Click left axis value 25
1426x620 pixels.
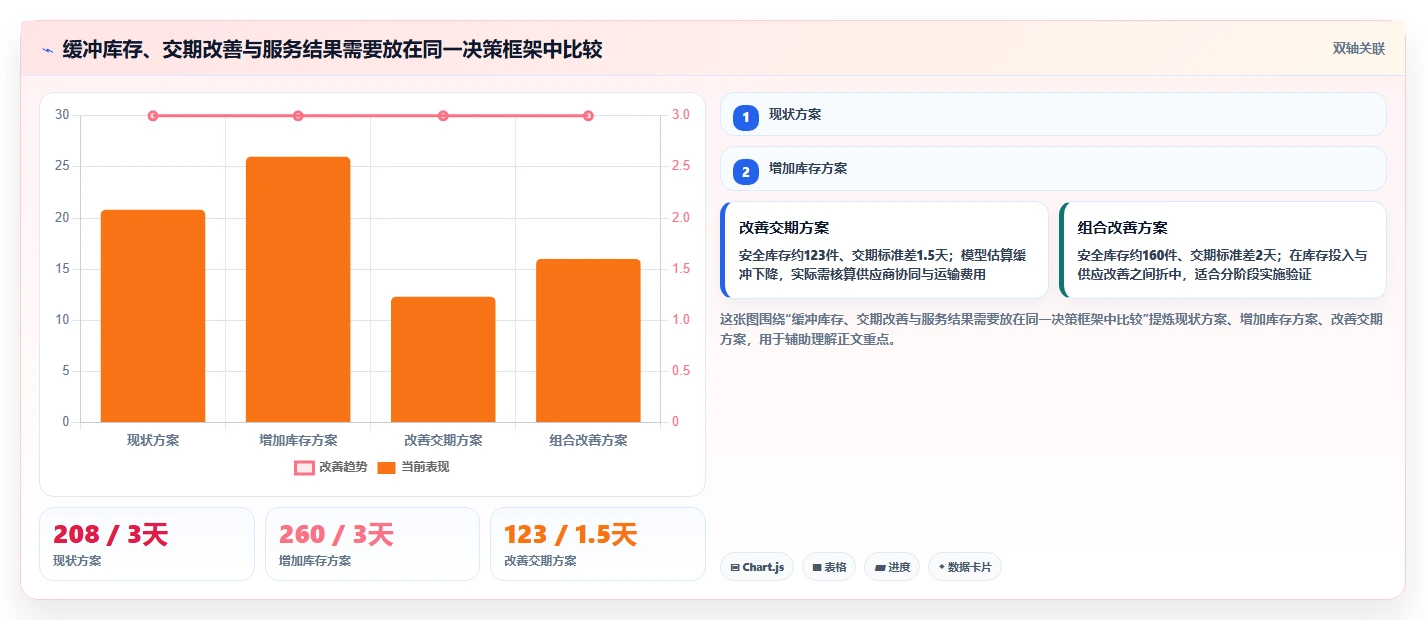pyautogui.click(x=62, y=166)
